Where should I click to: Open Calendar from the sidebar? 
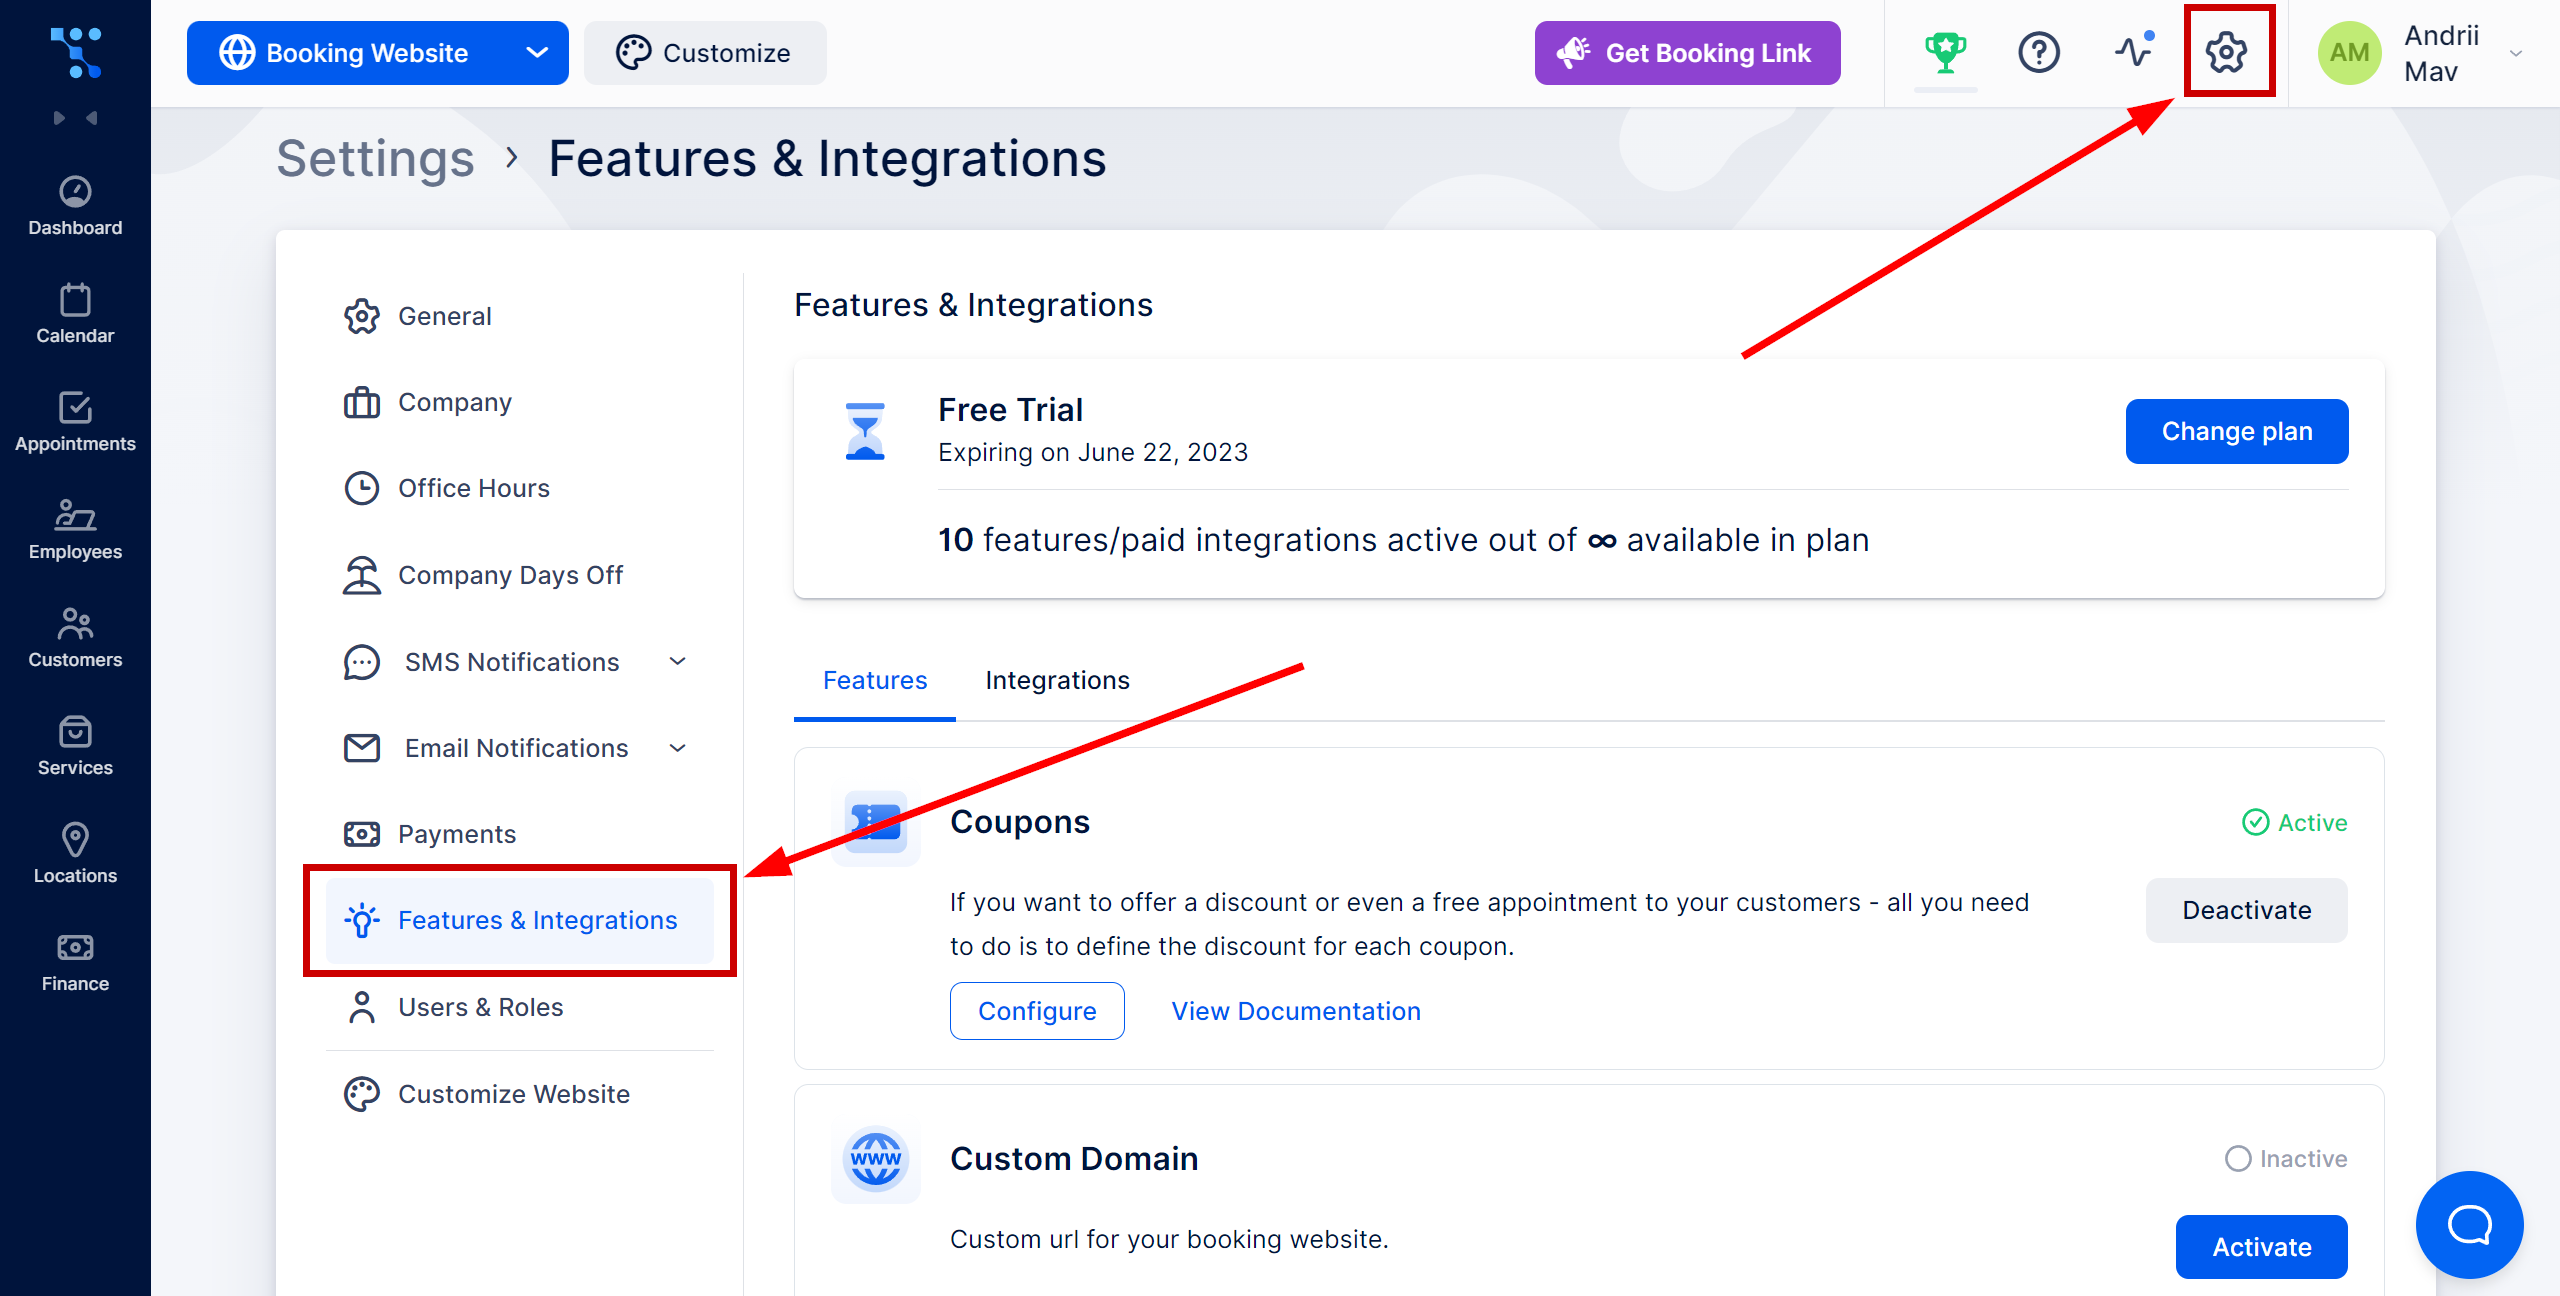click(x=75, y=315)
